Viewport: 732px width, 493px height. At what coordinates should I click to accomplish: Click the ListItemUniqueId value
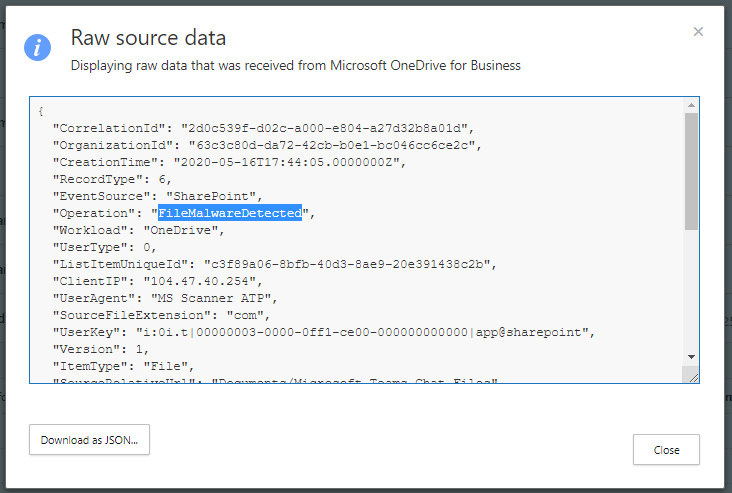(345, 264)
